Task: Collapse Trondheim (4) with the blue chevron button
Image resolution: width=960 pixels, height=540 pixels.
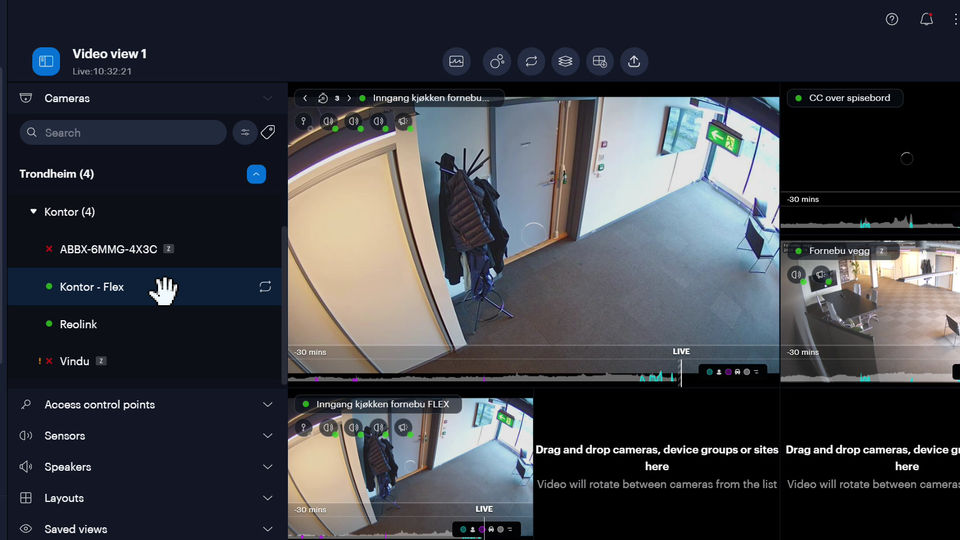Action: (256, 174)
